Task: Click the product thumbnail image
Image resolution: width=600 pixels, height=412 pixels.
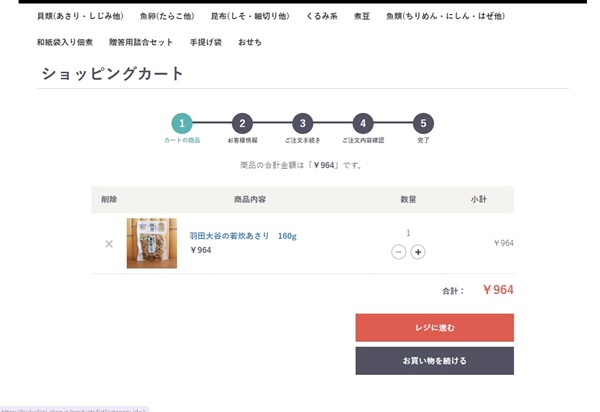Action: [151, 243]
